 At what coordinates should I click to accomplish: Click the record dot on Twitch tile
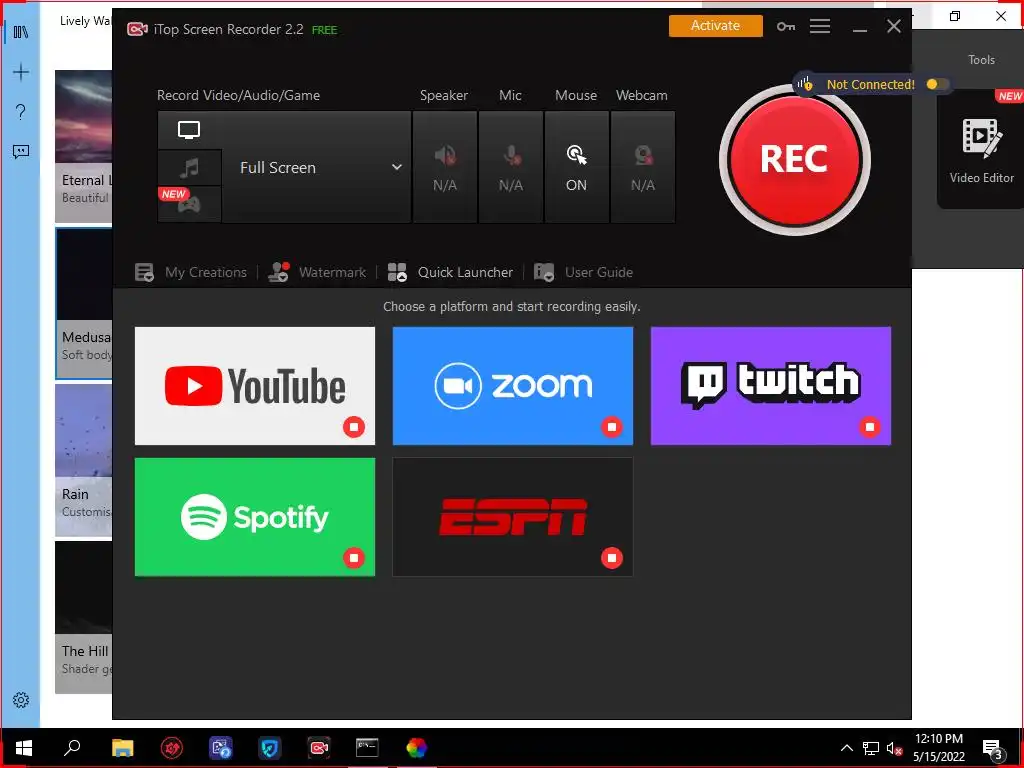pyautogui.click(x=870, y=427)
